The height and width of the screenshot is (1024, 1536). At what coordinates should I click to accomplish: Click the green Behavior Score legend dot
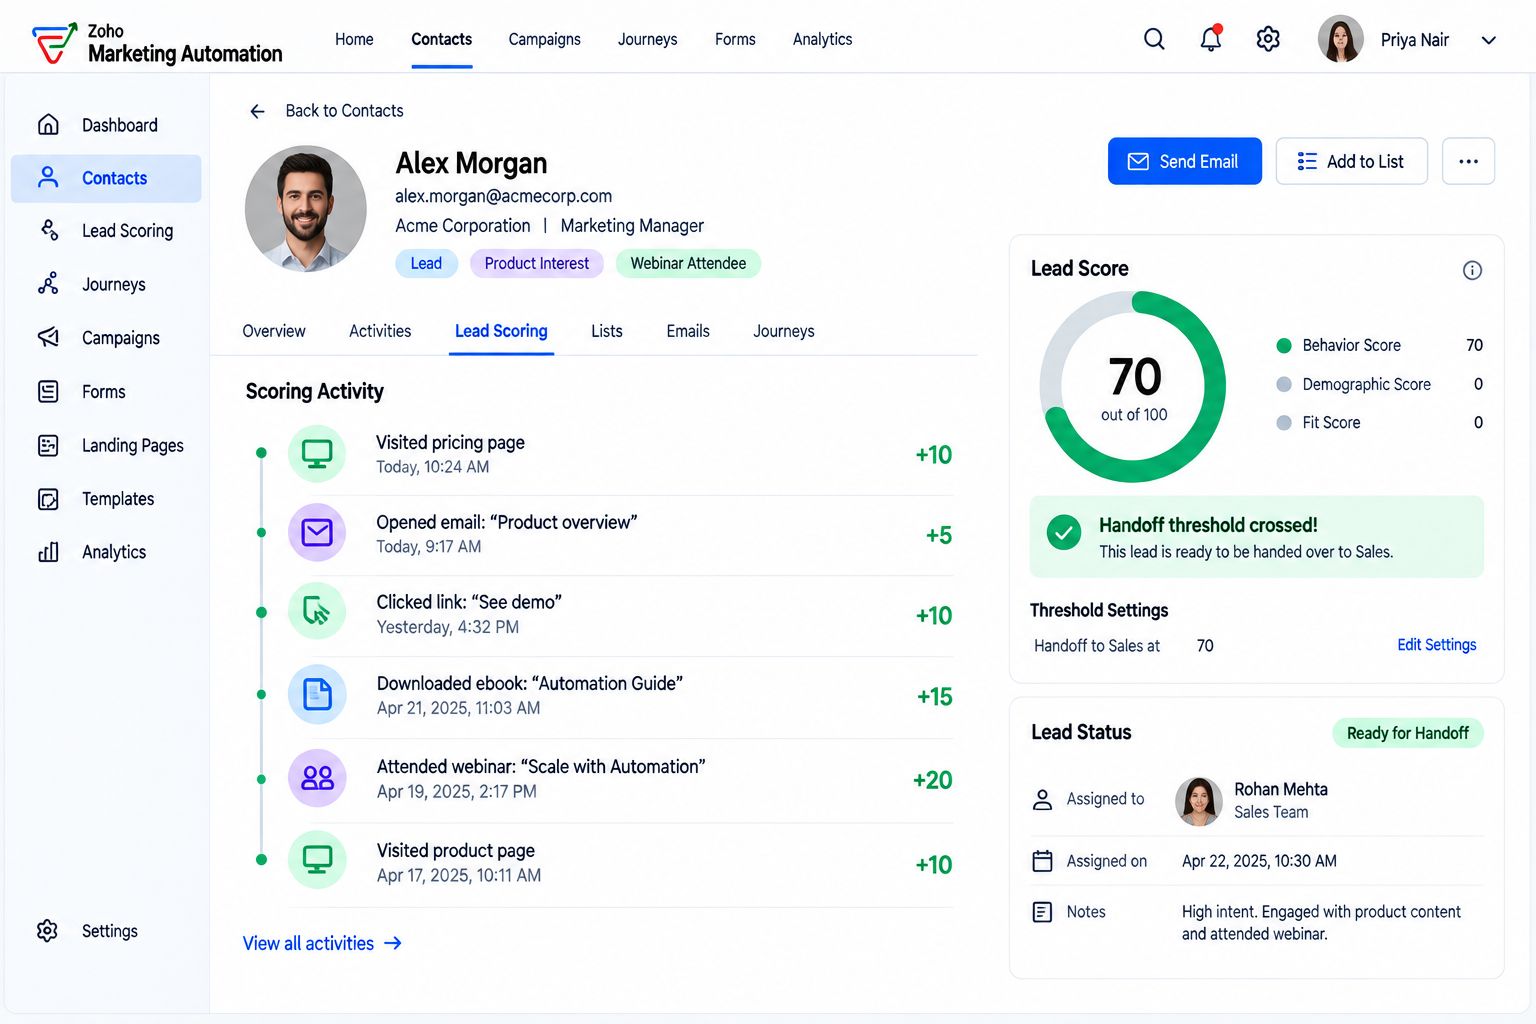(1284, 346)
